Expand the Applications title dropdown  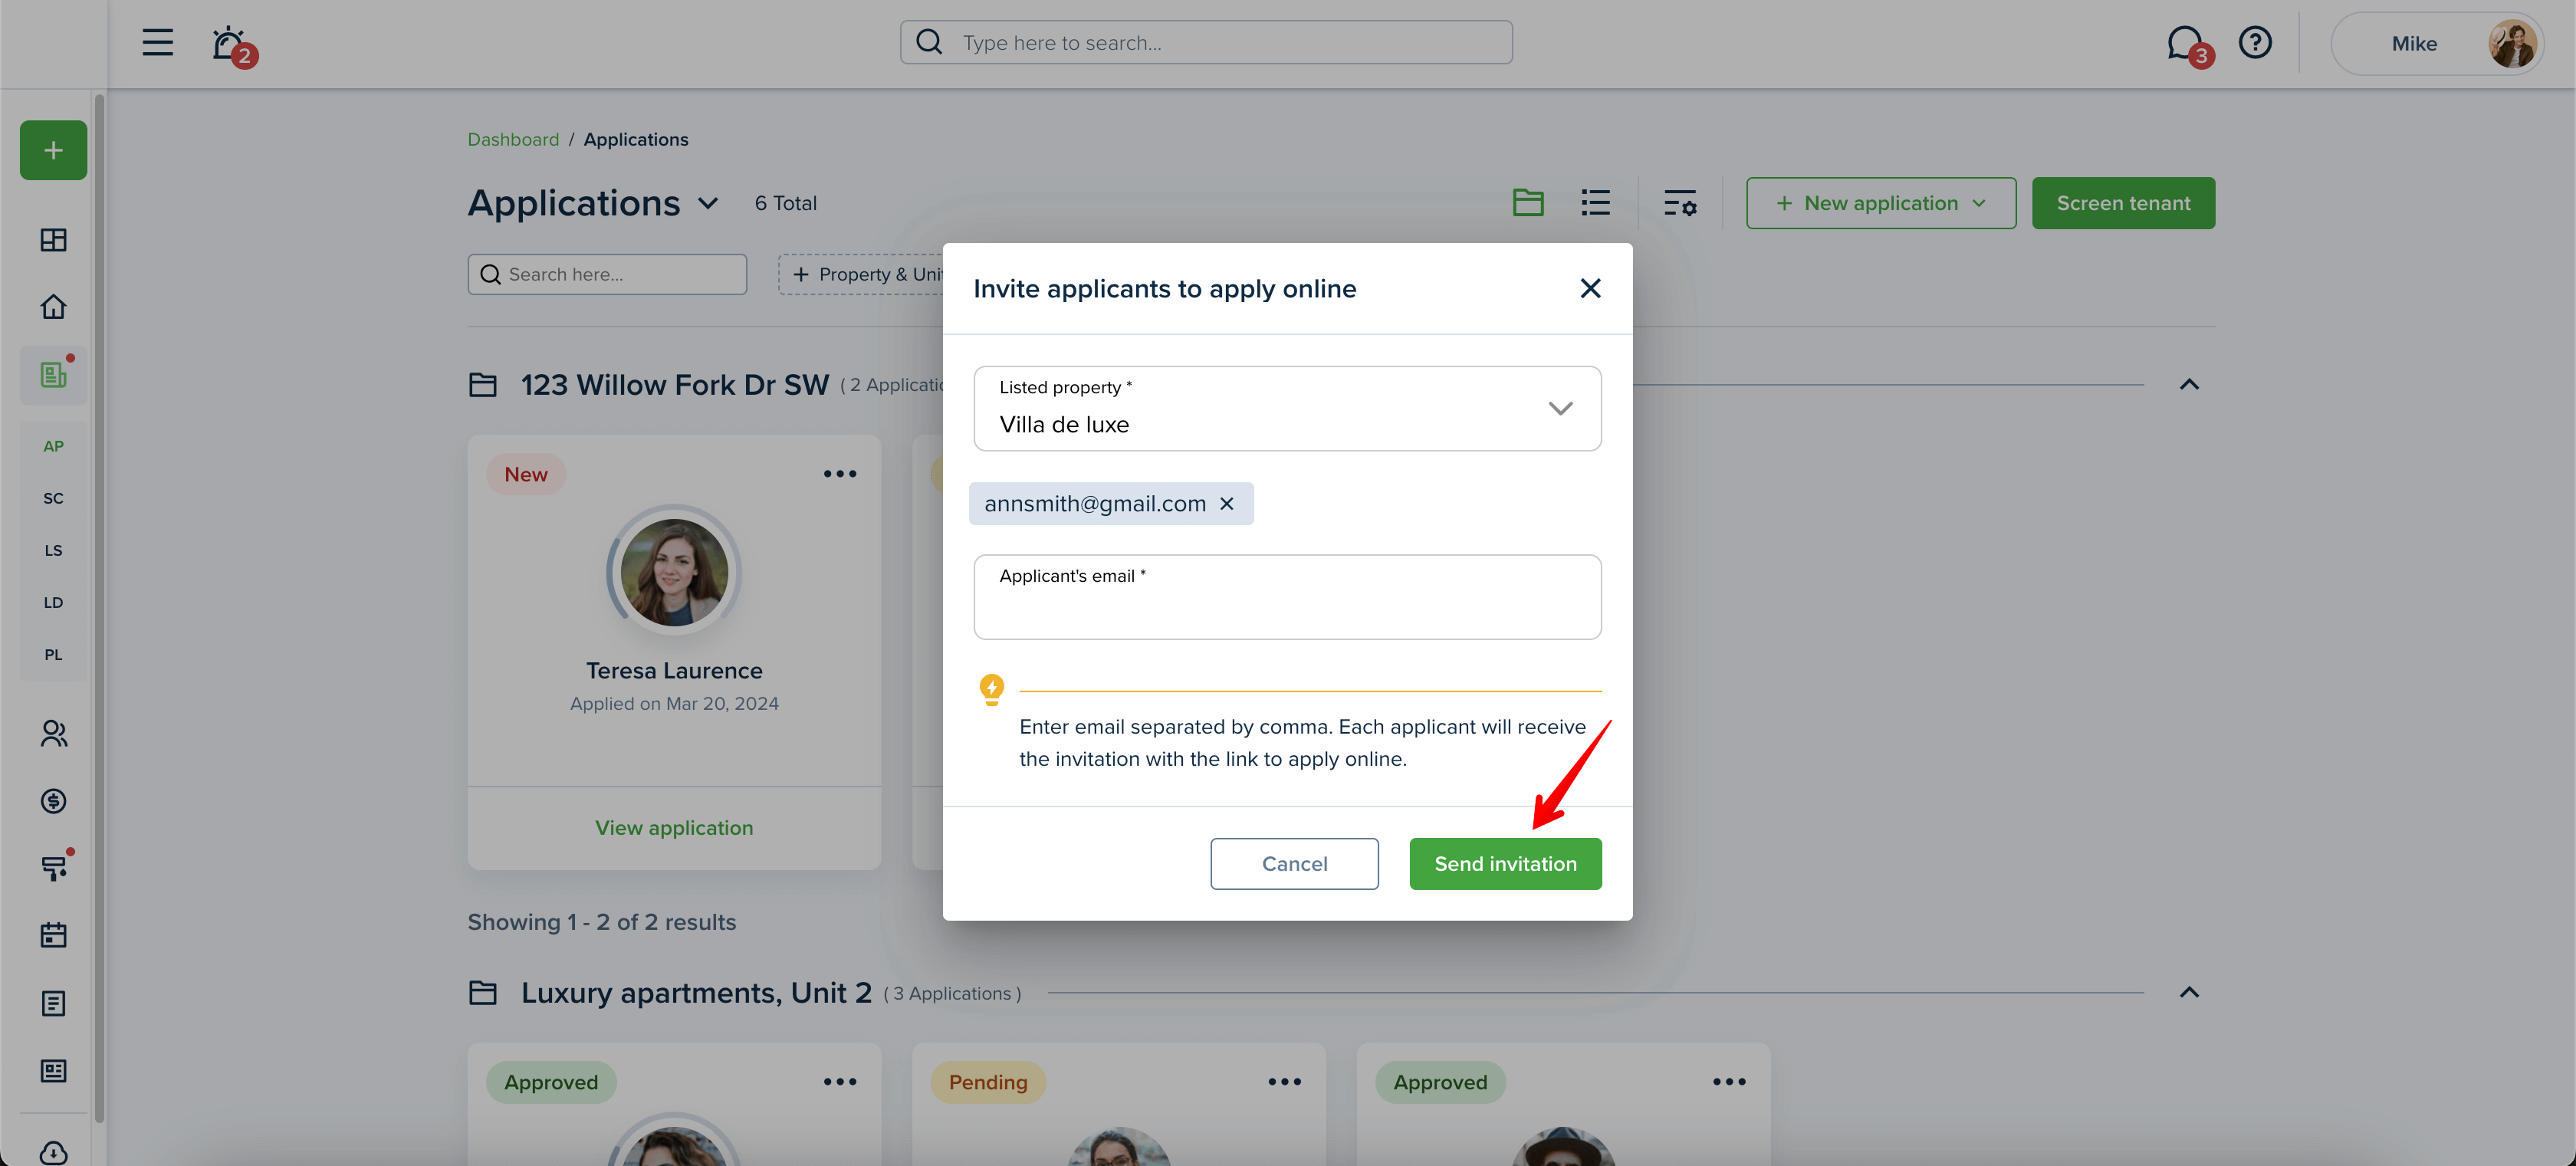pyautogui.click(x=708, y=203)
